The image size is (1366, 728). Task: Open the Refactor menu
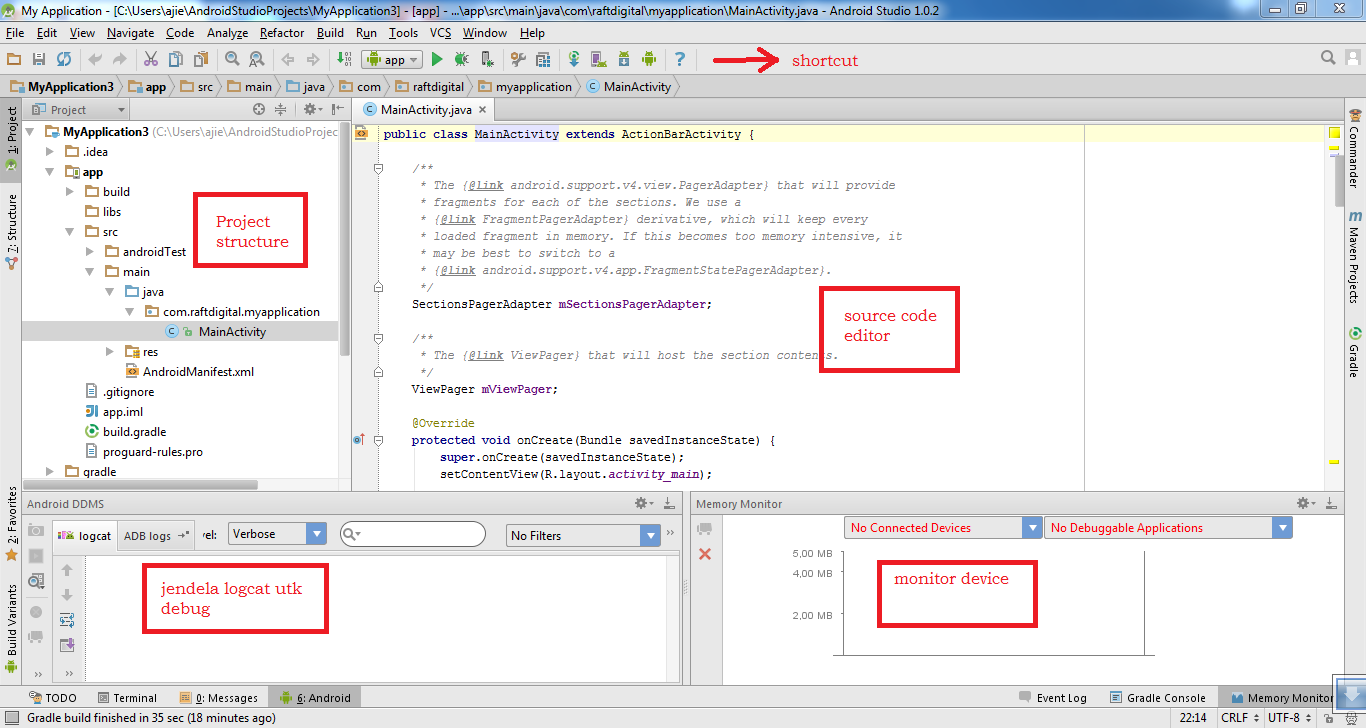tap(281, 33)
